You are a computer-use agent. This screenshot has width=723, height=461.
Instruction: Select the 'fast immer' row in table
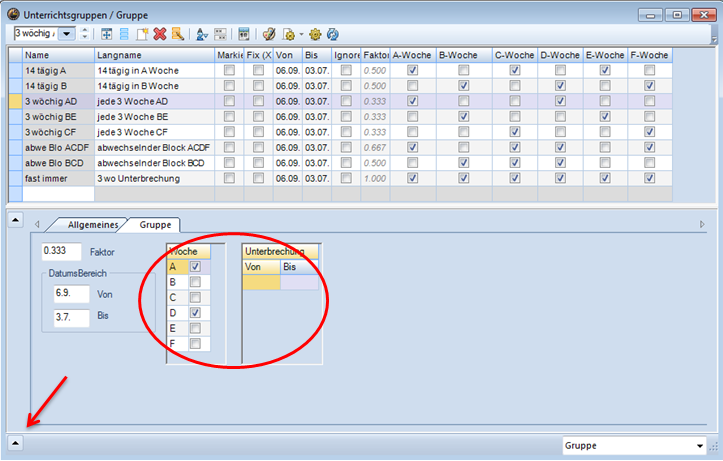pos(57,178)
